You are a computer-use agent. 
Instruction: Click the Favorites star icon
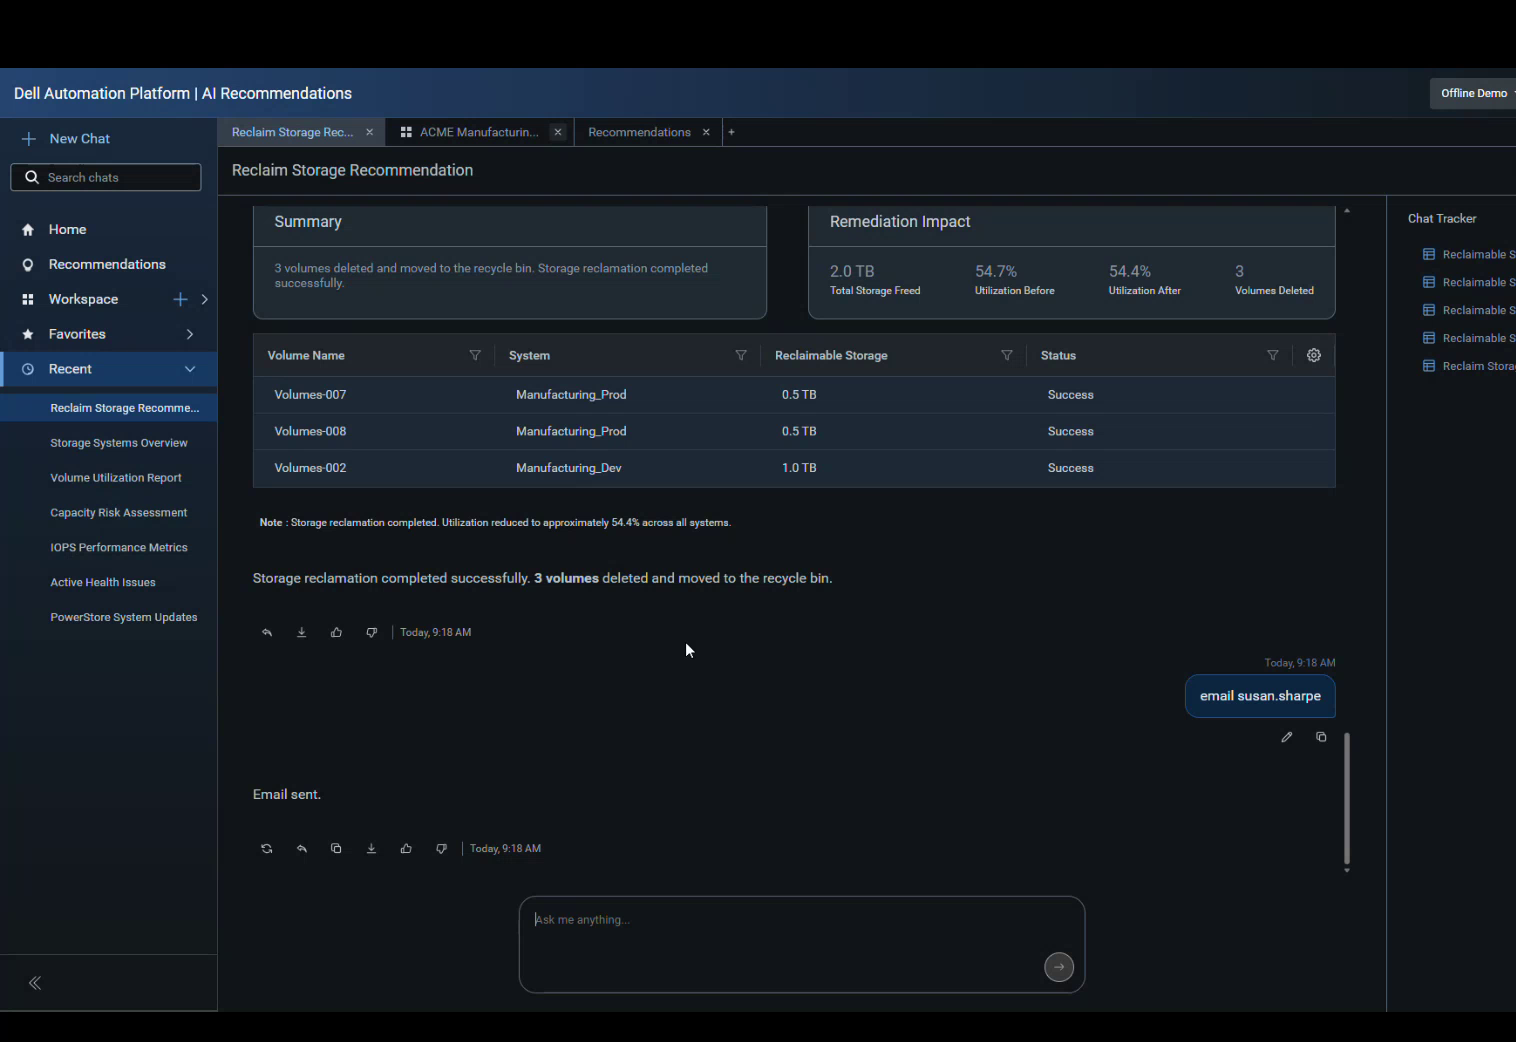click(28, 334)
